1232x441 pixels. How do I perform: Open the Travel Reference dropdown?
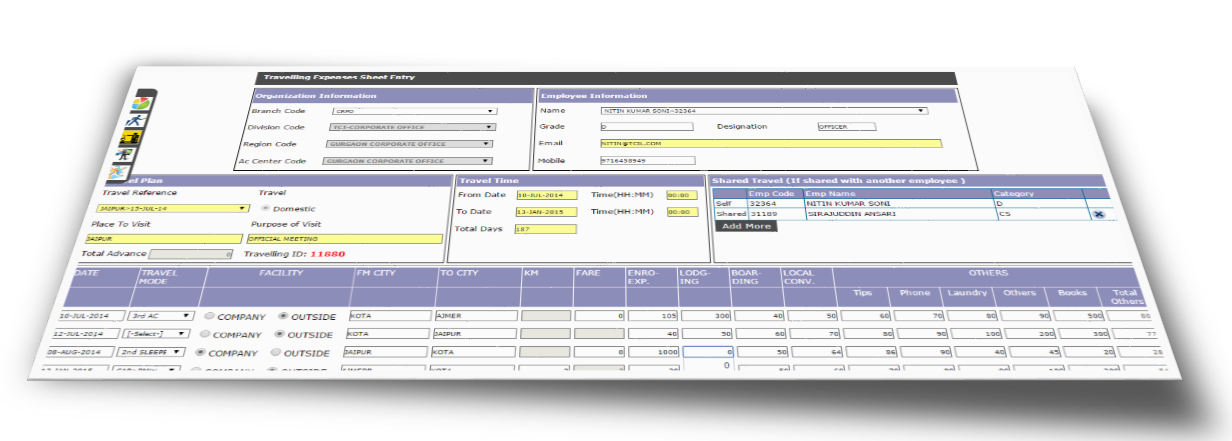[172, 208]
